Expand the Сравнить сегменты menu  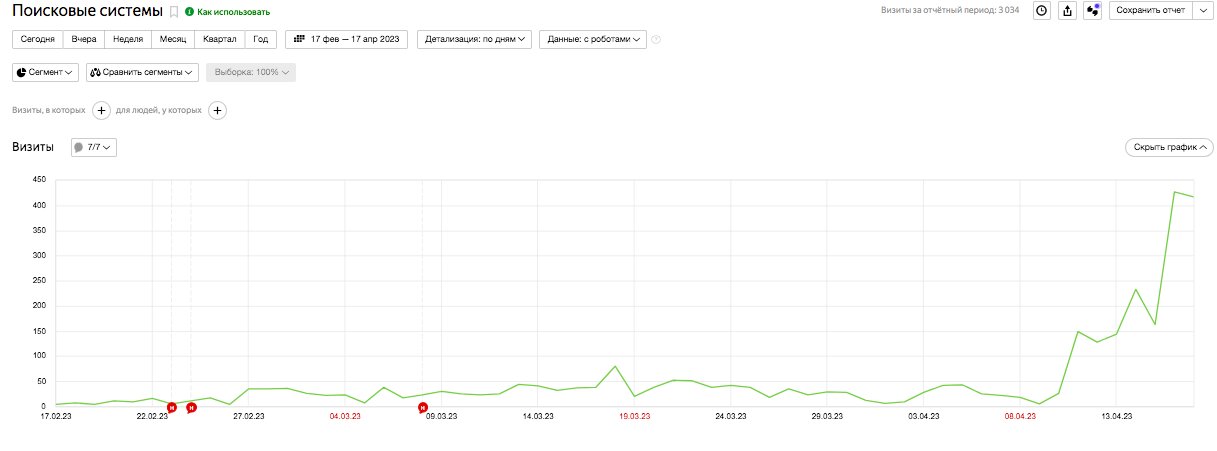pos(142,73)
